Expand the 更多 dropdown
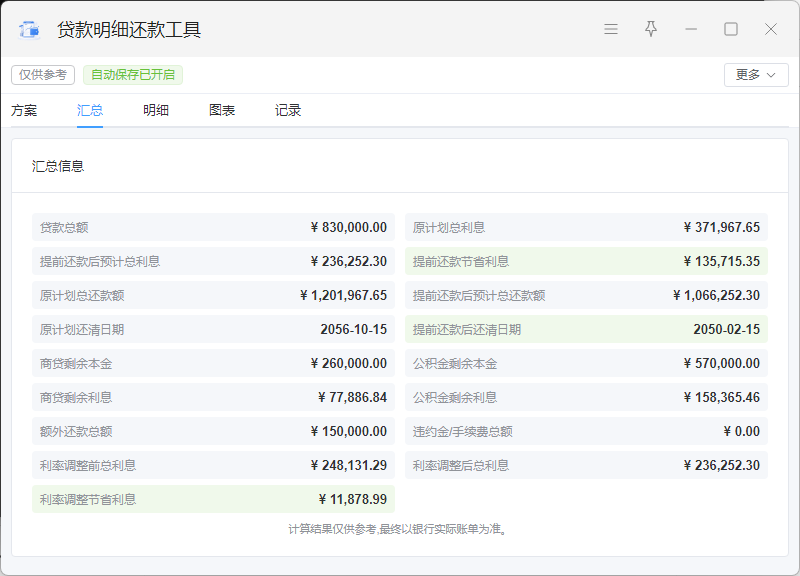The image size is (800, 576). tap(756, 75)
